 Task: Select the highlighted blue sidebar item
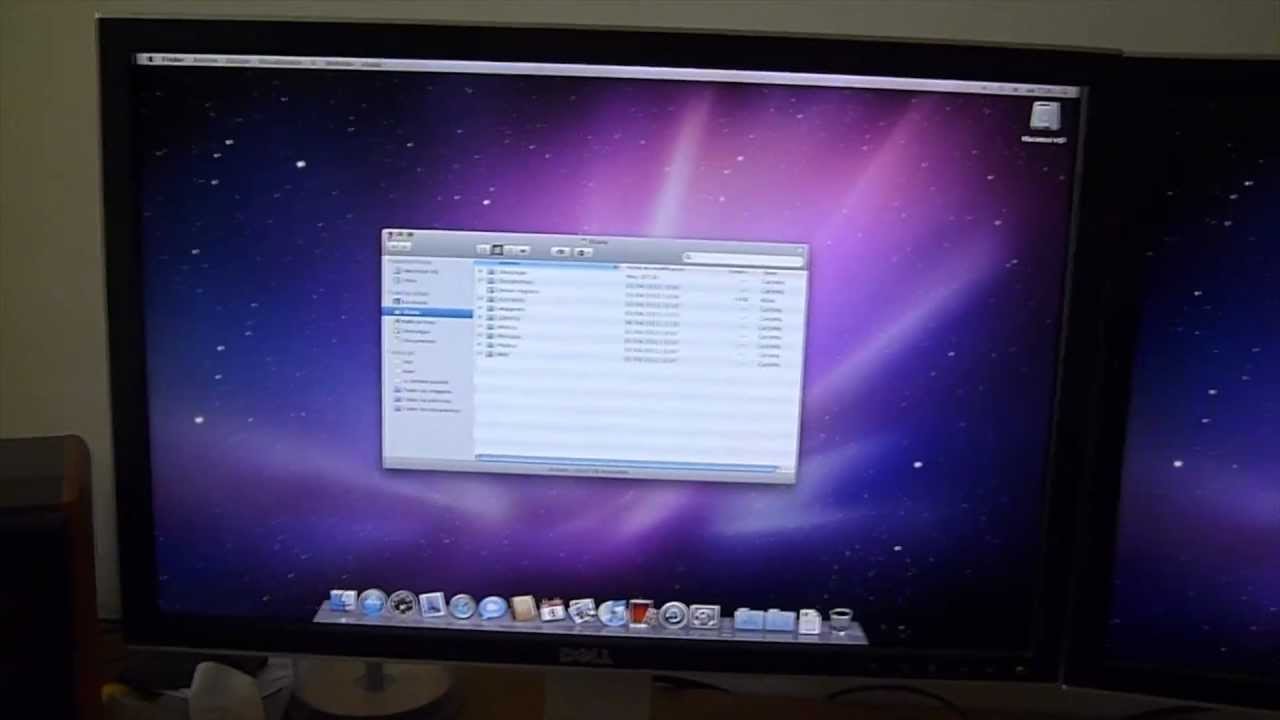[427, 312]
